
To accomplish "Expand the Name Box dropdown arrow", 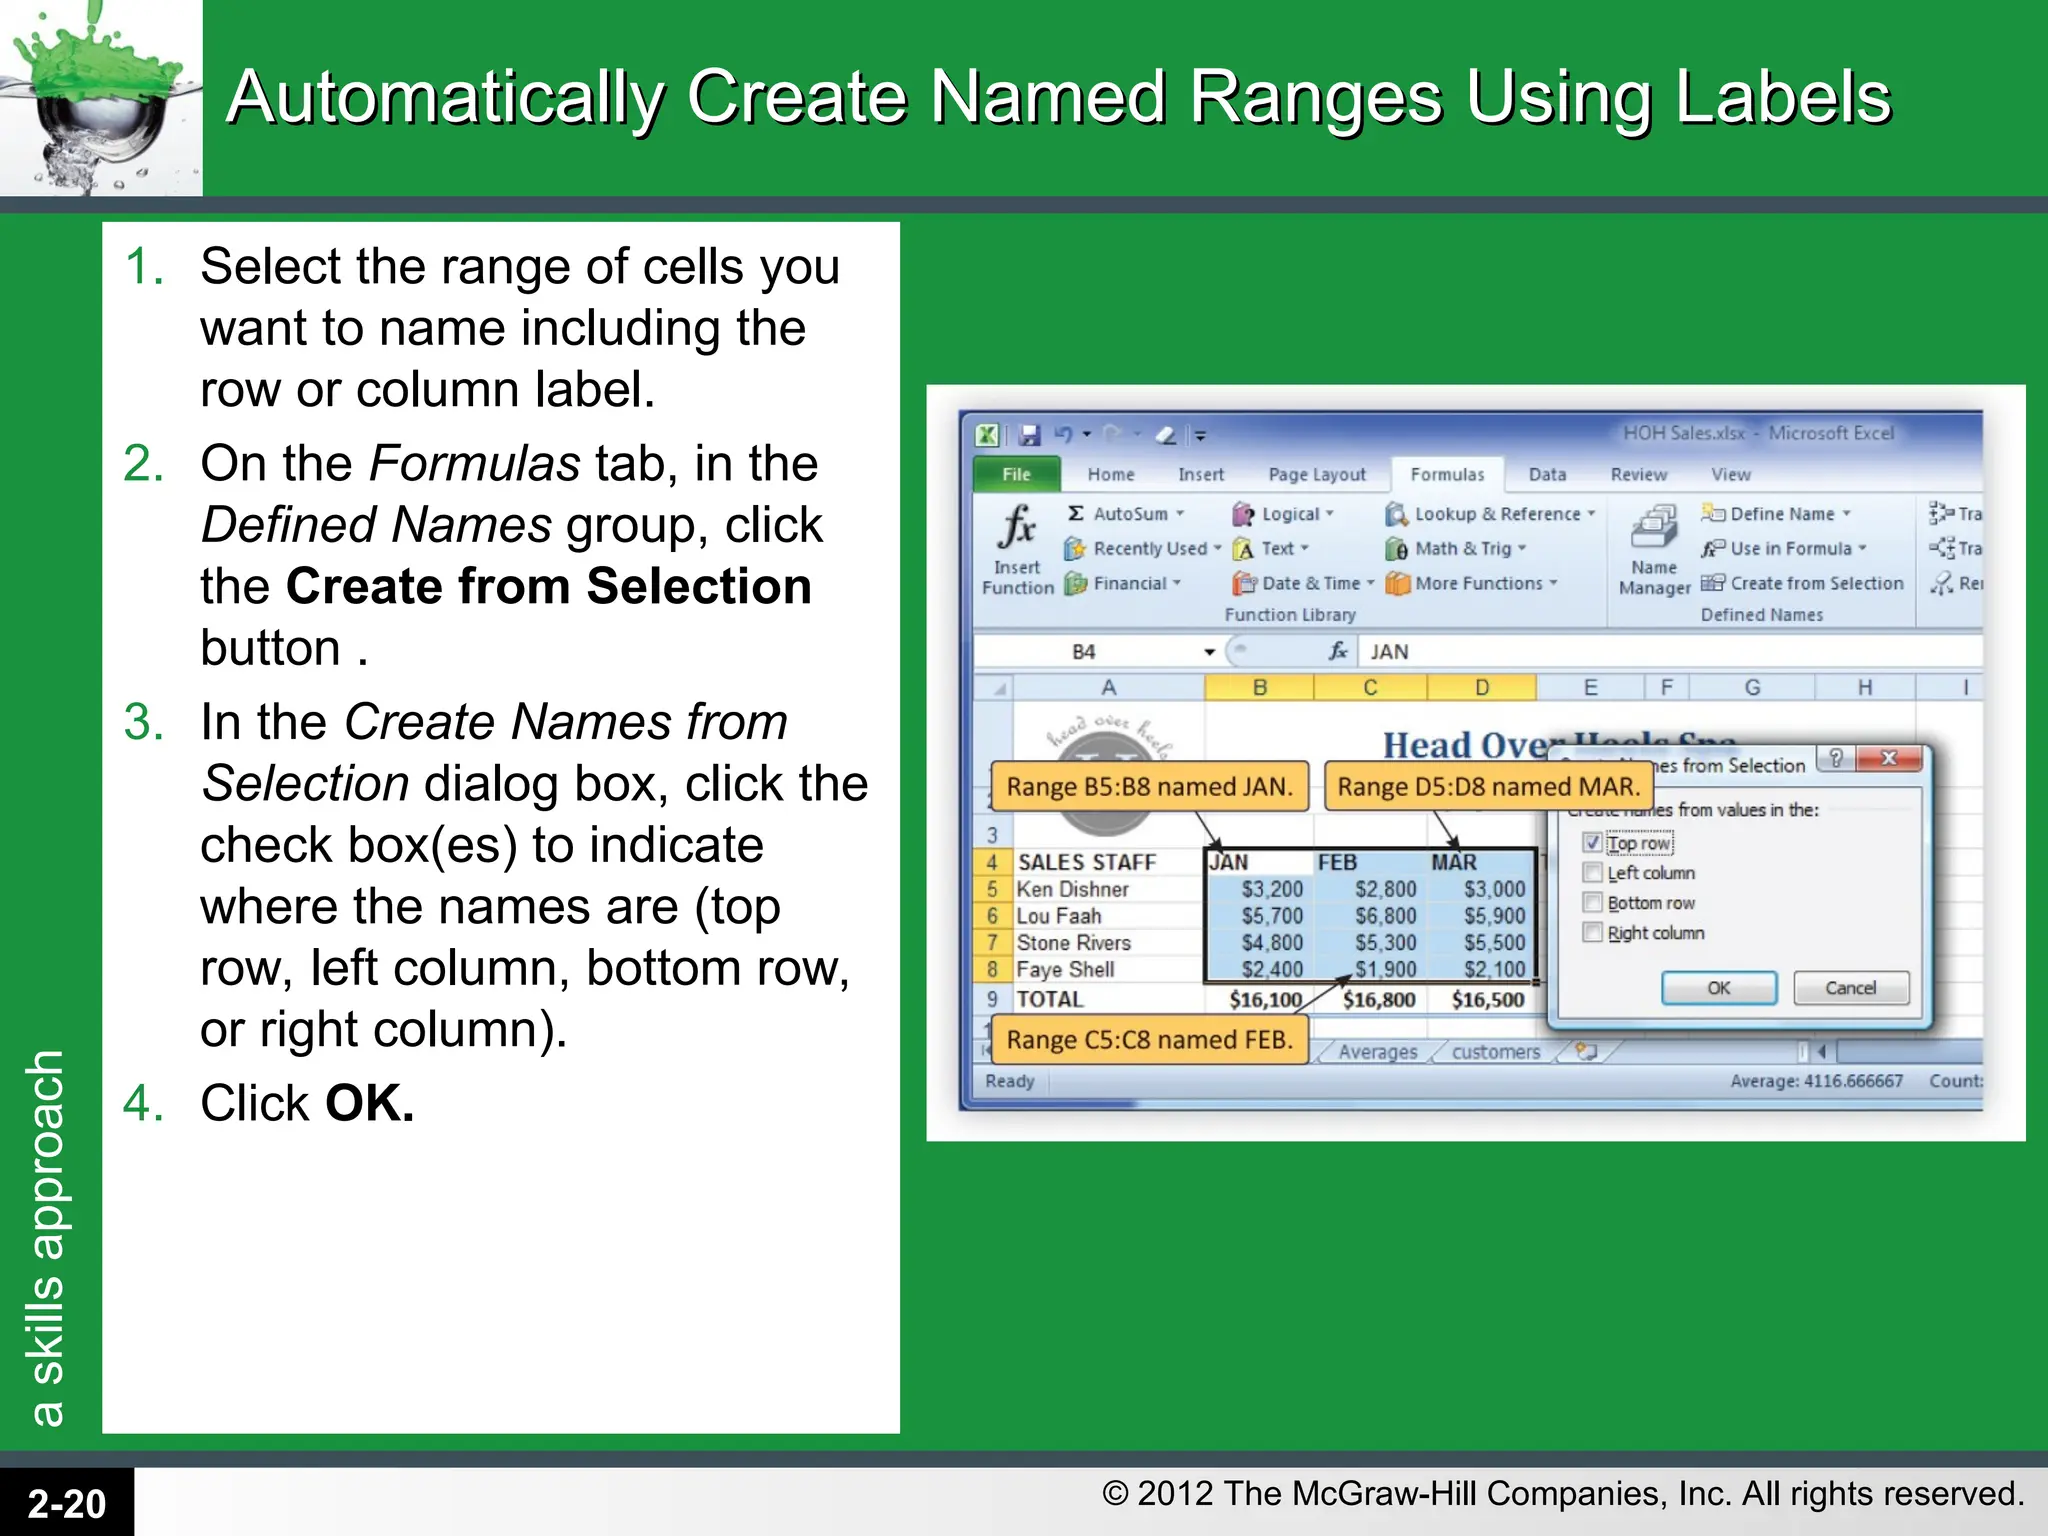I will point(1209,652).
